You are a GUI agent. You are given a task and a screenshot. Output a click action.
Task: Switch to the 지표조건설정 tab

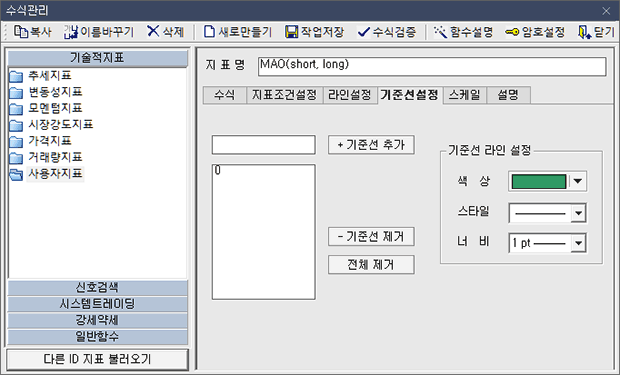click(x=285, y=95)
